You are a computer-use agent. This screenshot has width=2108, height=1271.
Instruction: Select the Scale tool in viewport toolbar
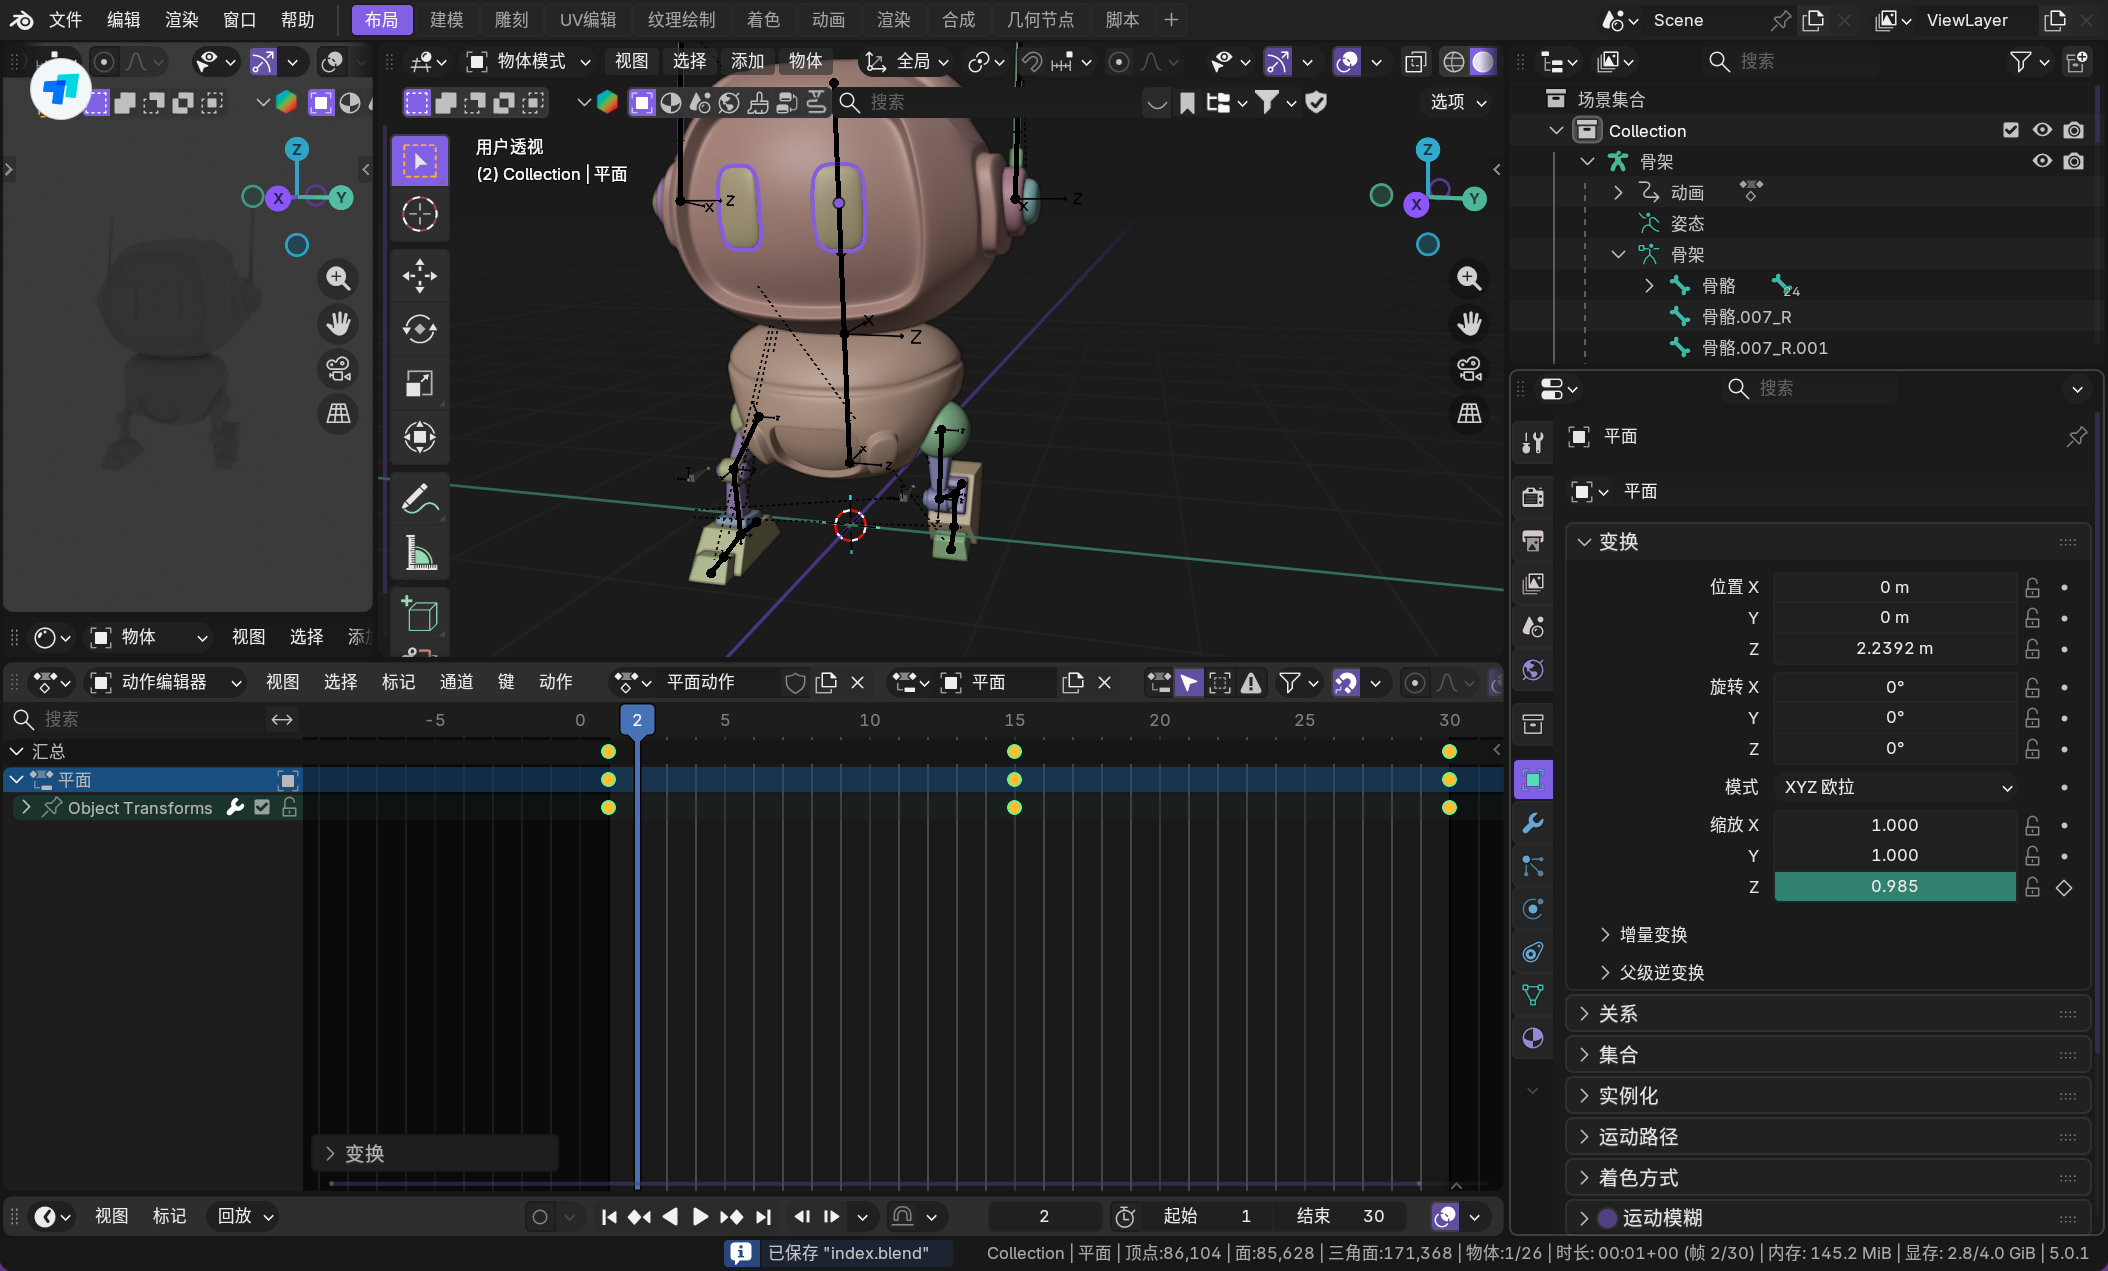(420, 383)
